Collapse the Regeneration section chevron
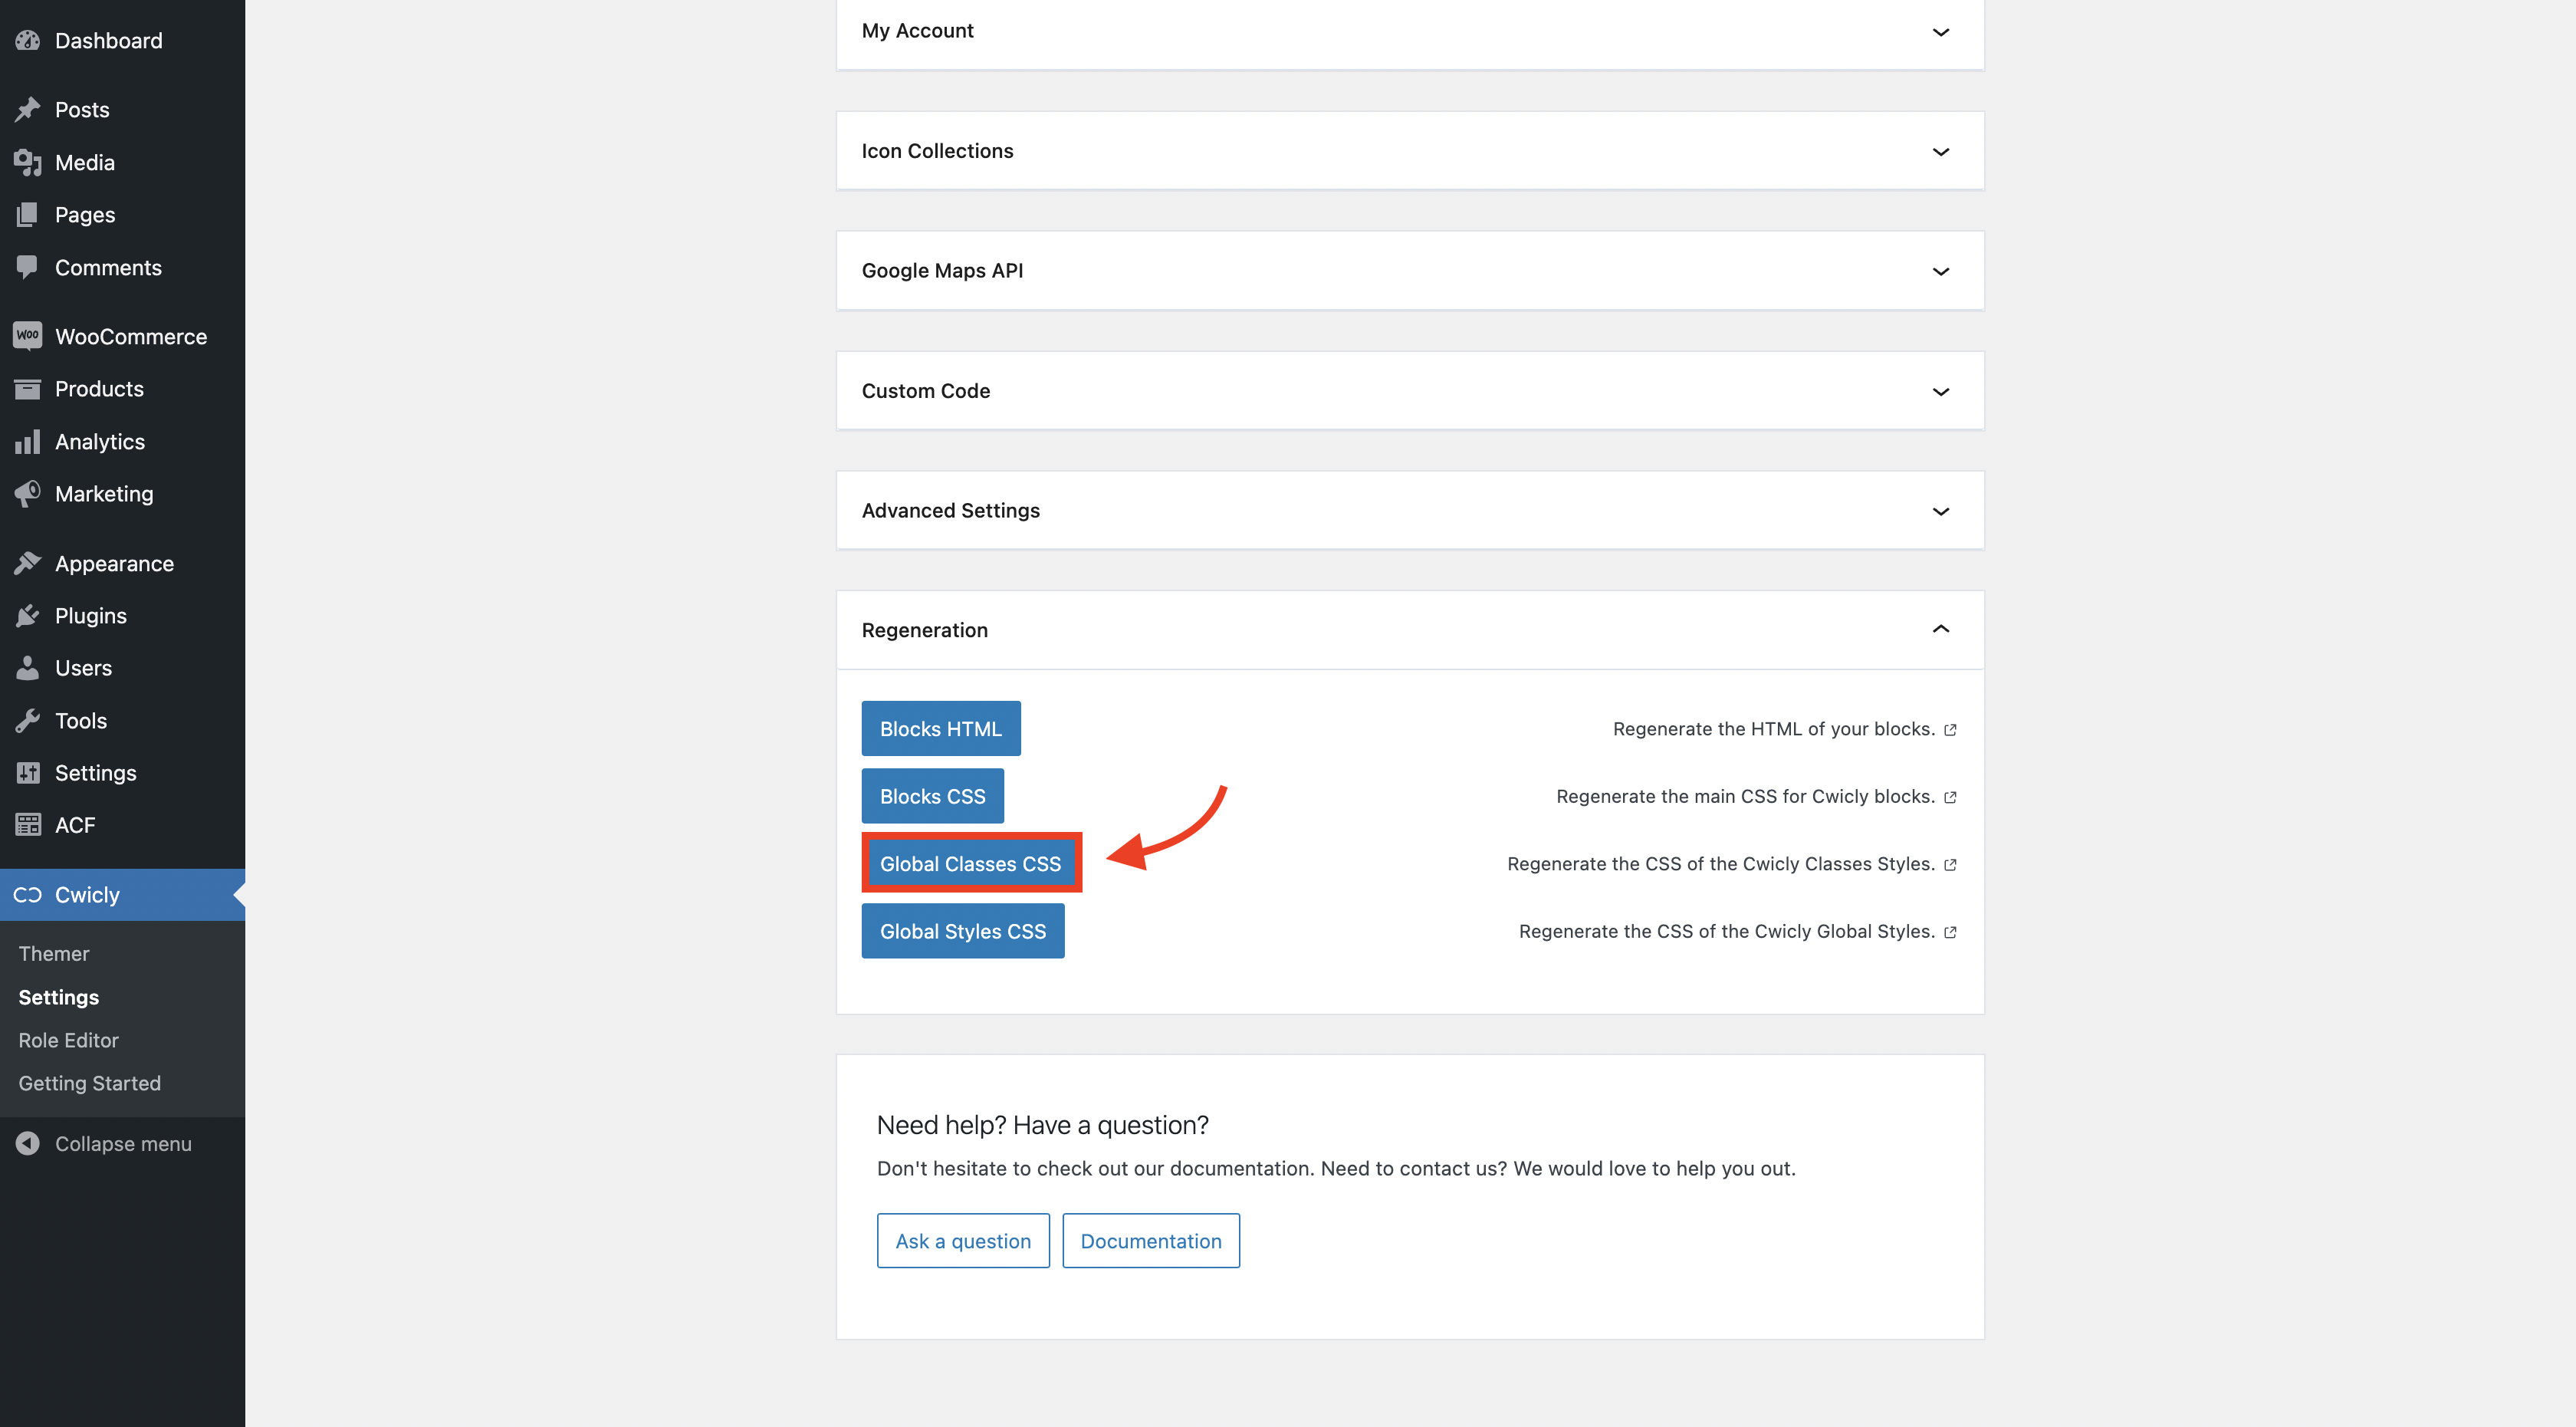Screen dimensions: 2576x1427 (x=1940, y=630)
